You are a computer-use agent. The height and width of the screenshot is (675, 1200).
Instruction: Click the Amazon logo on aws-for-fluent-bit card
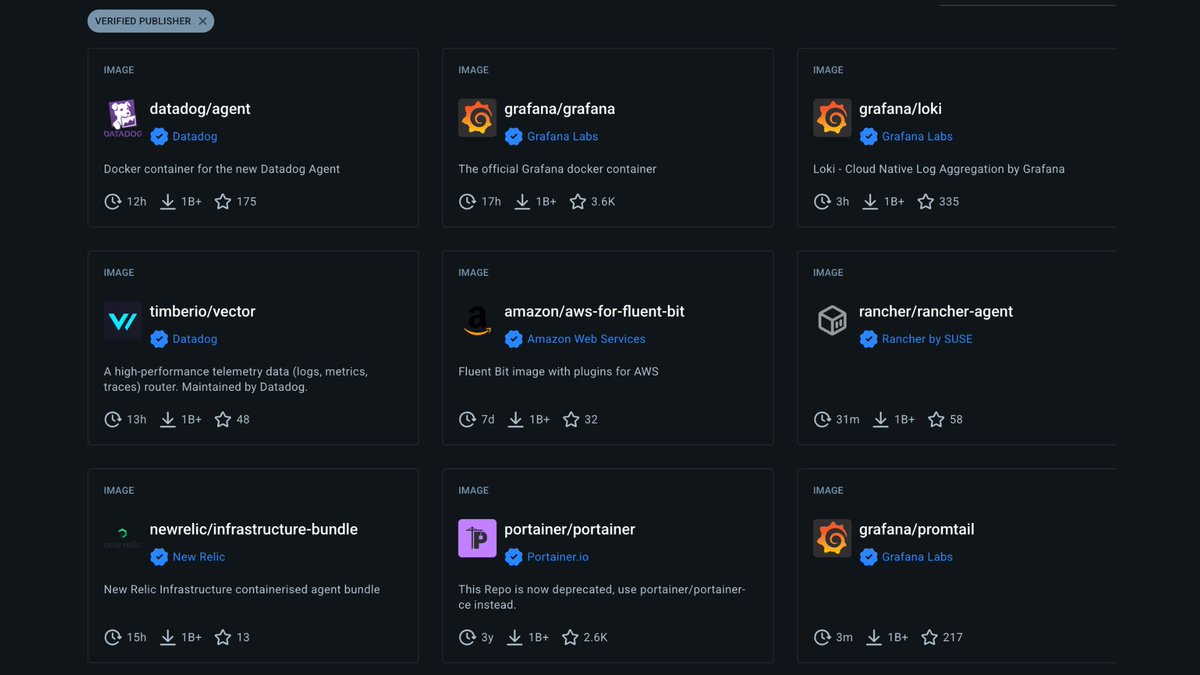pyautogui.click(x=478, y=321)
